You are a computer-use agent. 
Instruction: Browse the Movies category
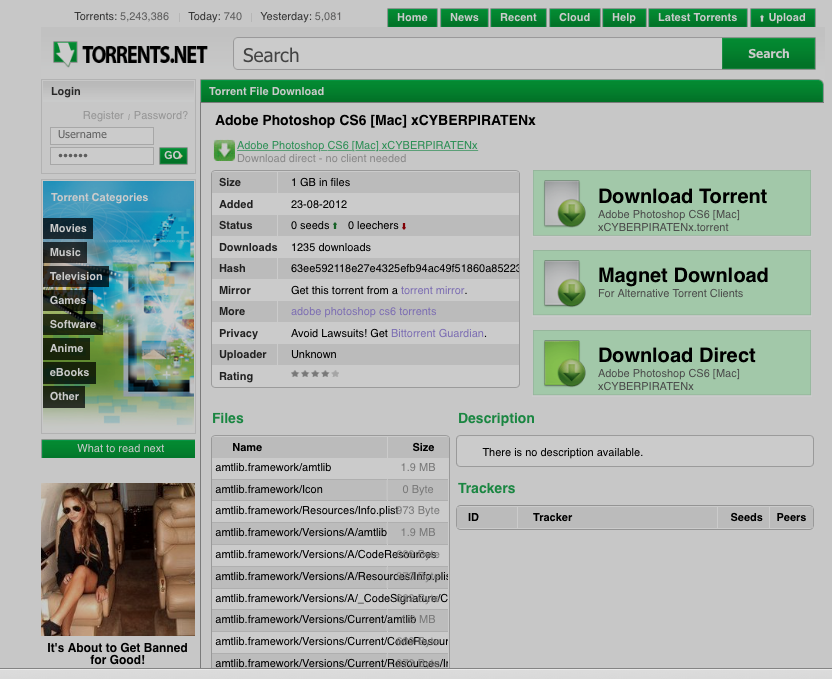coord(68,228)
